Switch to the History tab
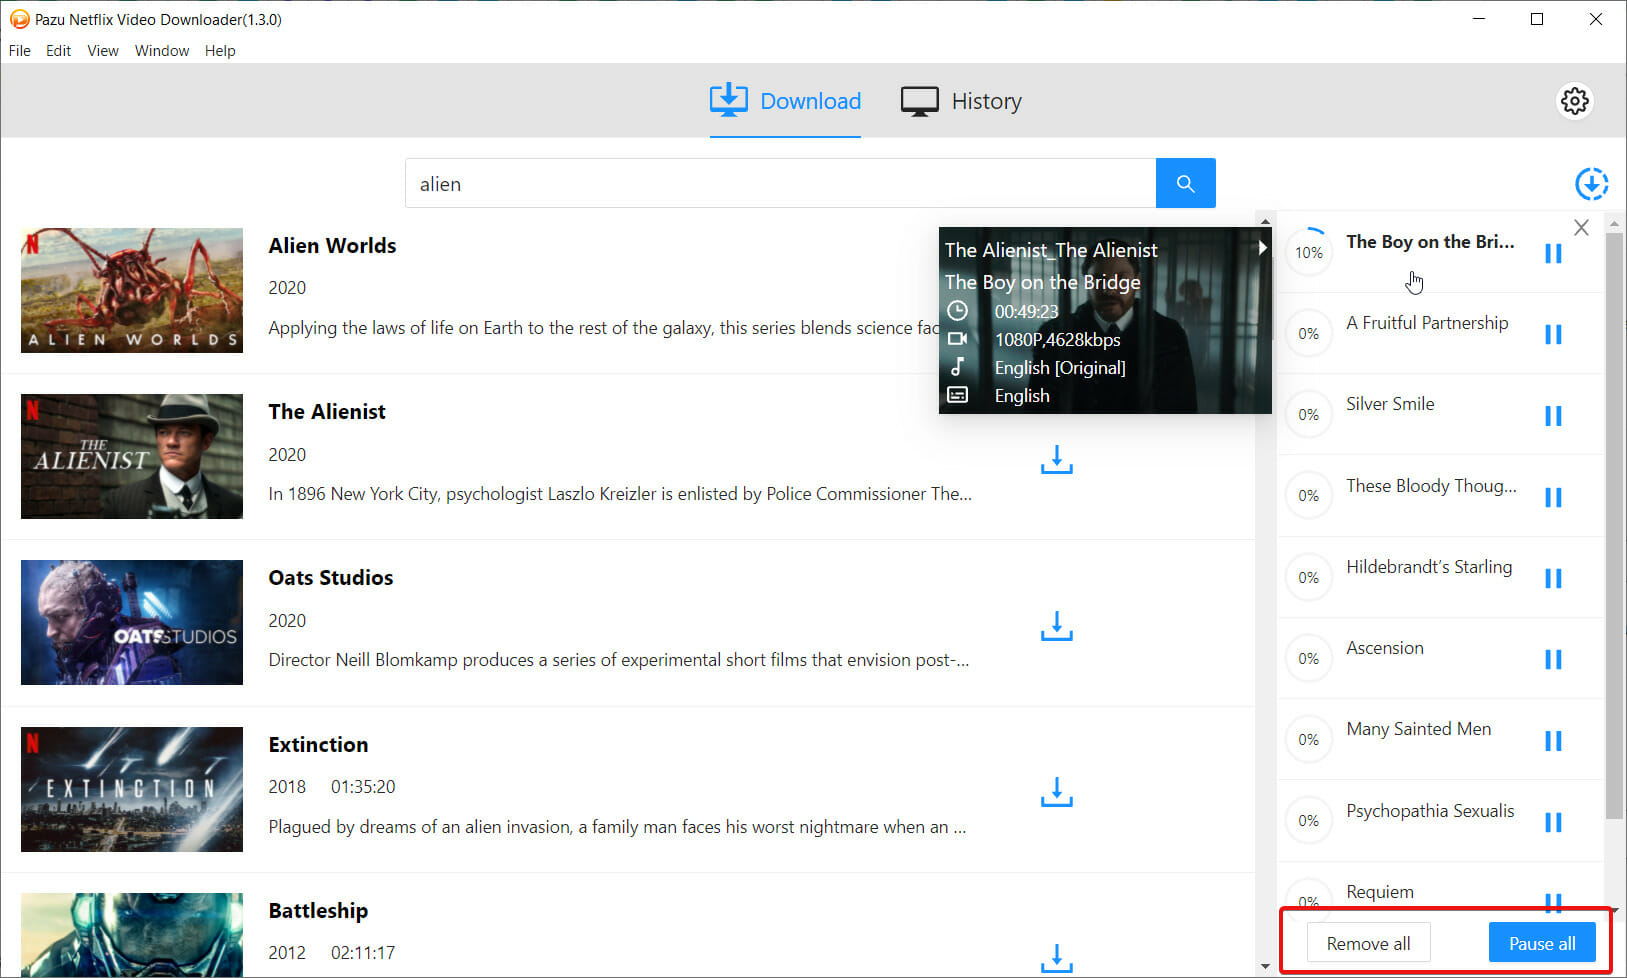The image size is (1627, 978). pos(961,101)
